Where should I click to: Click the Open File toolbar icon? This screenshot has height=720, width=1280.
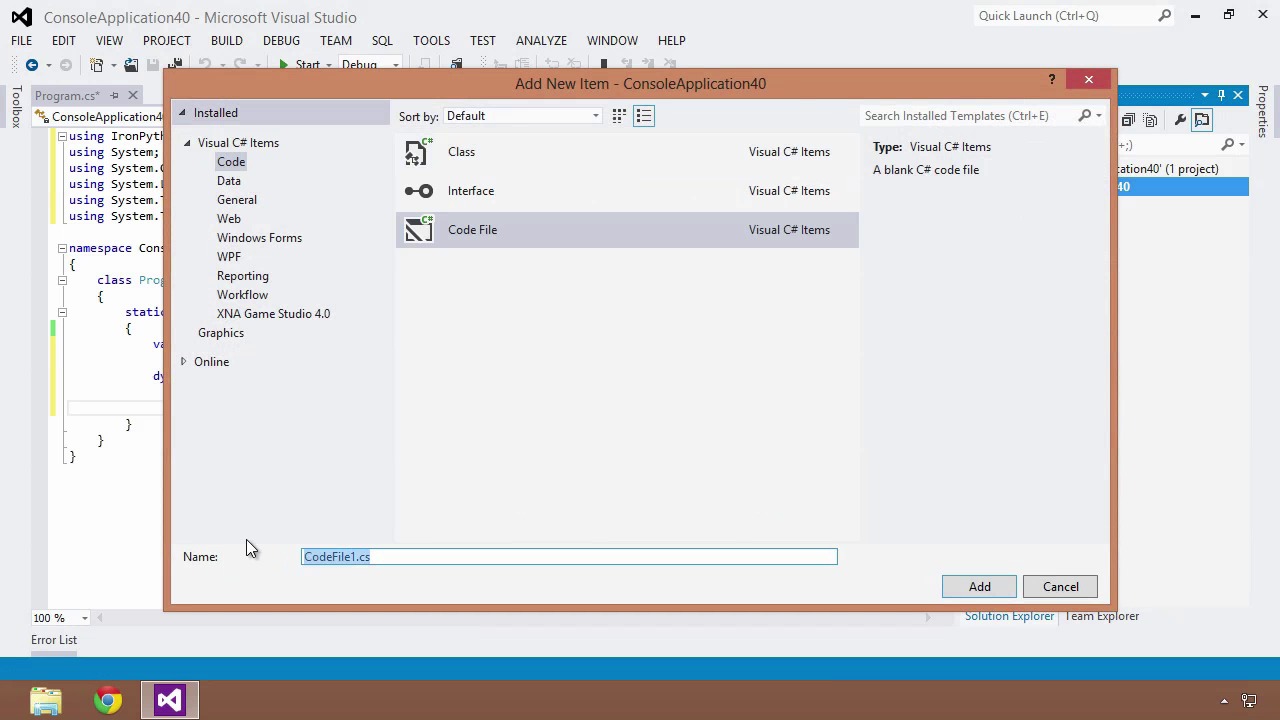point(131,65)
